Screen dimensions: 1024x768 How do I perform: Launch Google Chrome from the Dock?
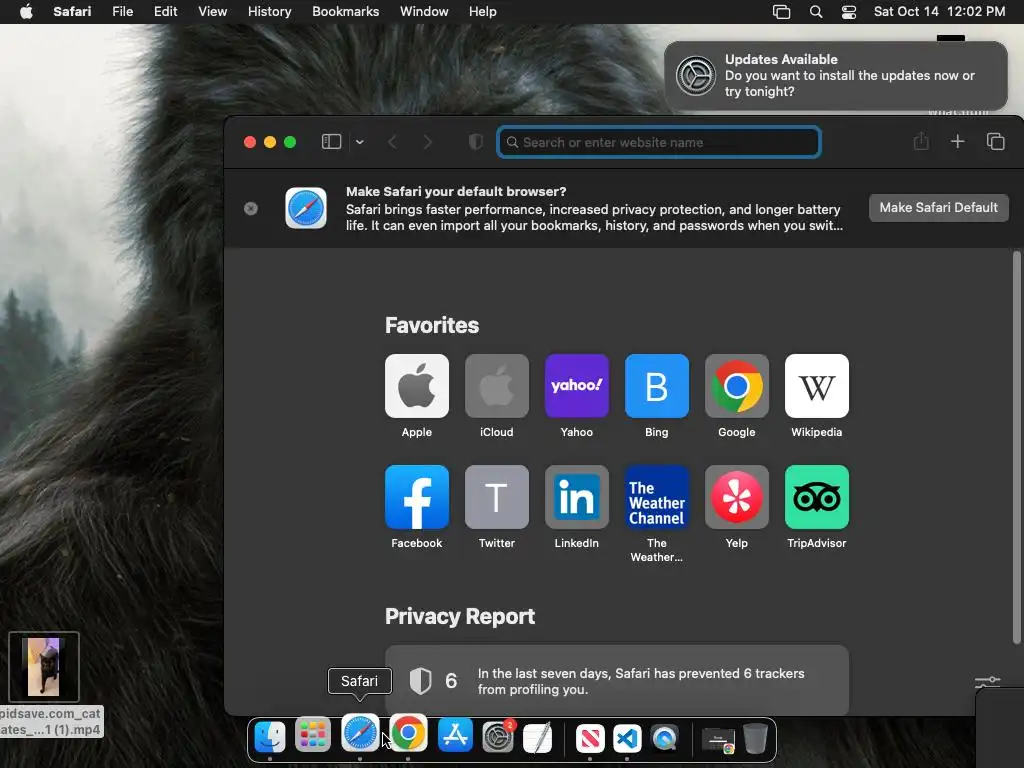click(408, 733)
